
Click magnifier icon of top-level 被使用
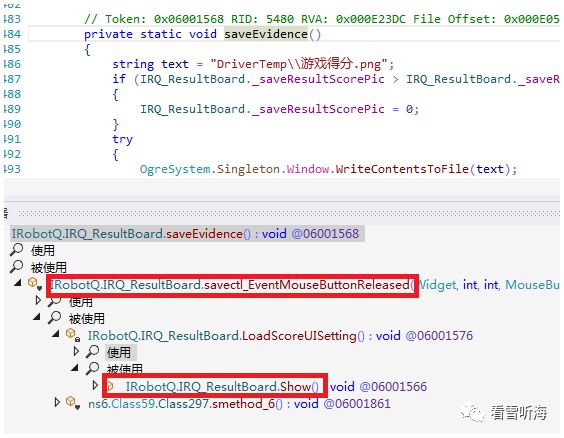coord(17,266)
